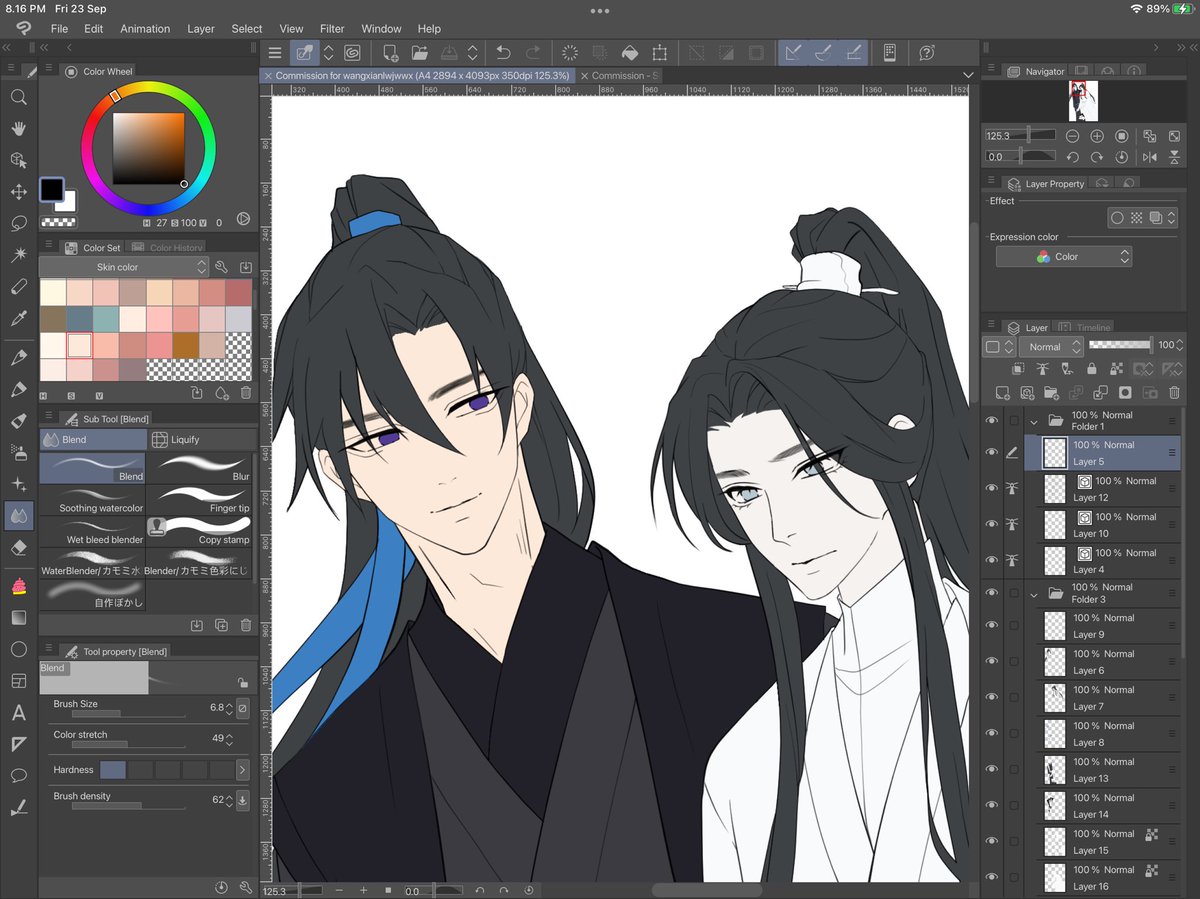Open the Filter menu
The width and height of the screenshot is (1200, 899).
(x=332, y=29)
